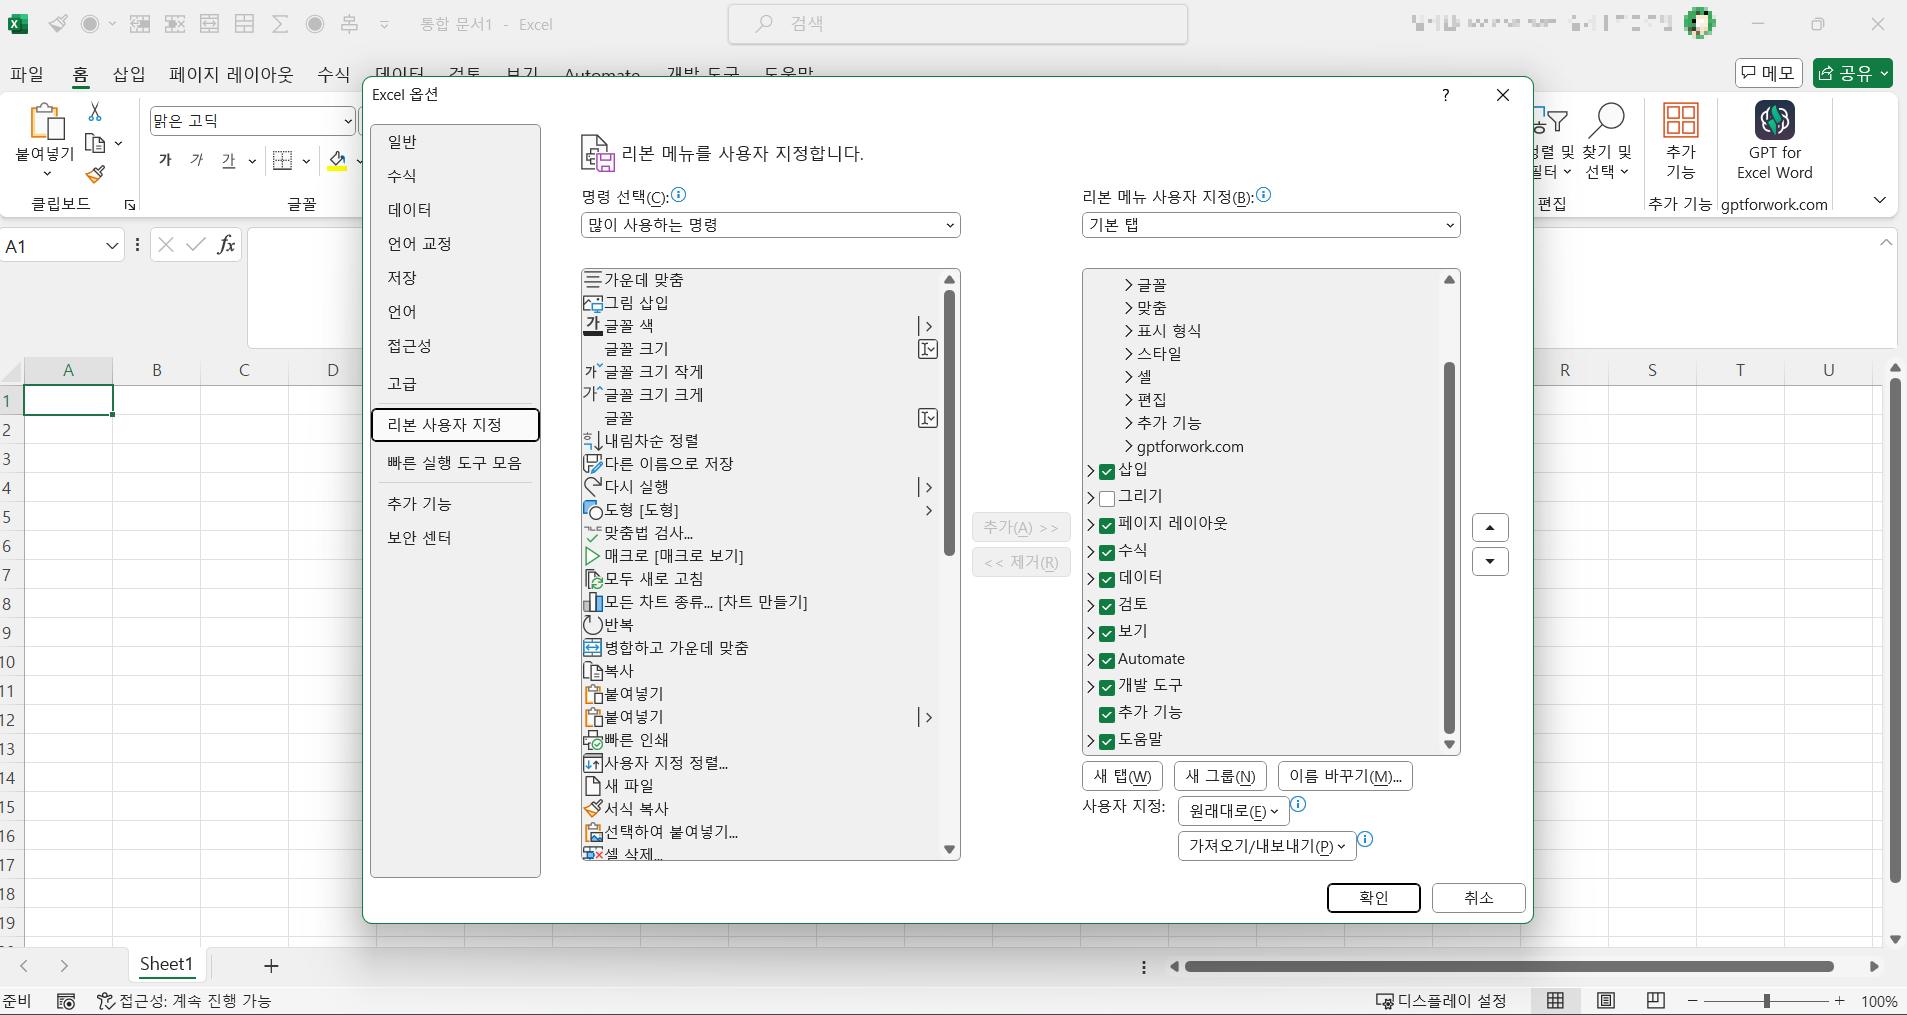Click Normal view grid icon in status bar
1907x1015 pixels.
coord(1556,1001)
